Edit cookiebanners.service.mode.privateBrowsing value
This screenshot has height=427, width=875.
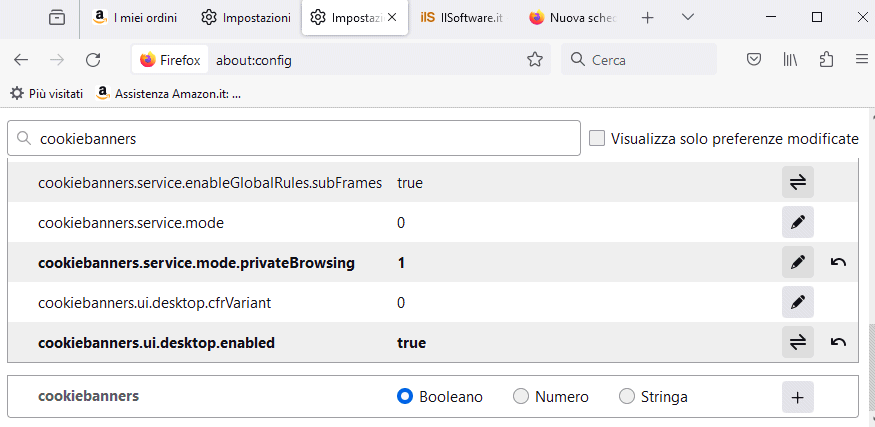[797, 262]
